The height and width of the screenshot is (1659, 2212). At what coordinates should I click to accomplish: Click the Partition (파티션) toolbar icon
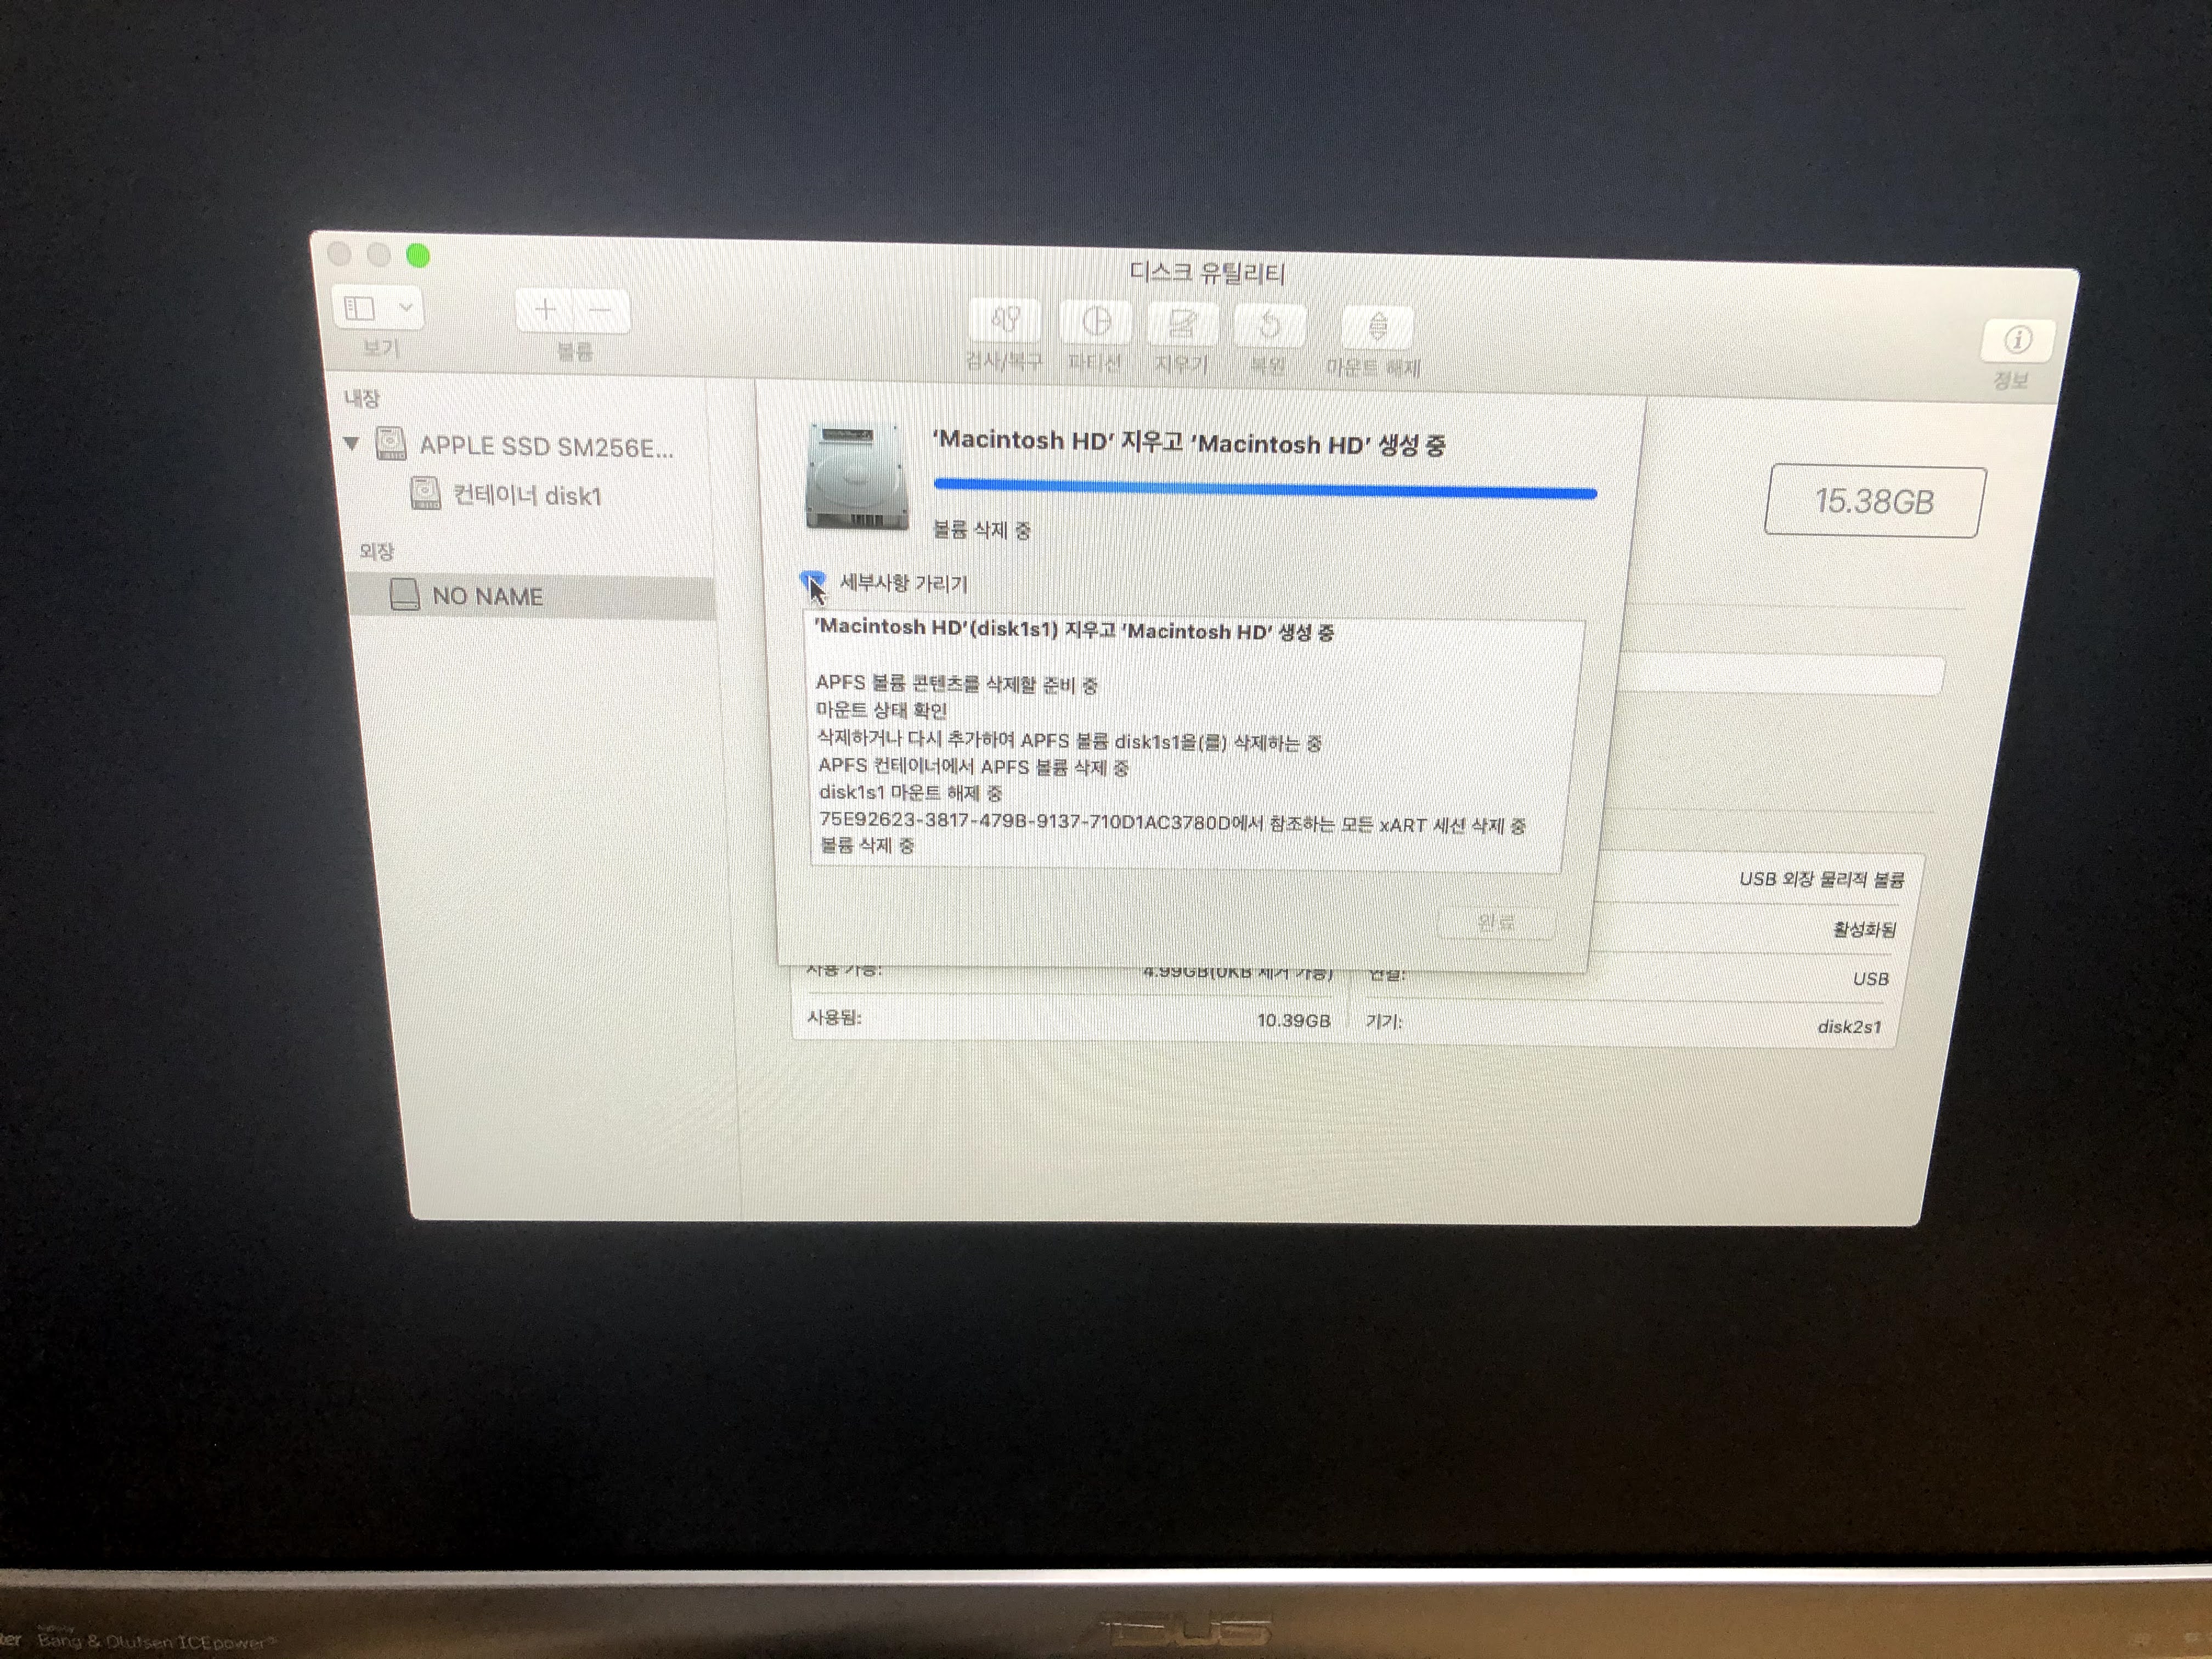1096,322
